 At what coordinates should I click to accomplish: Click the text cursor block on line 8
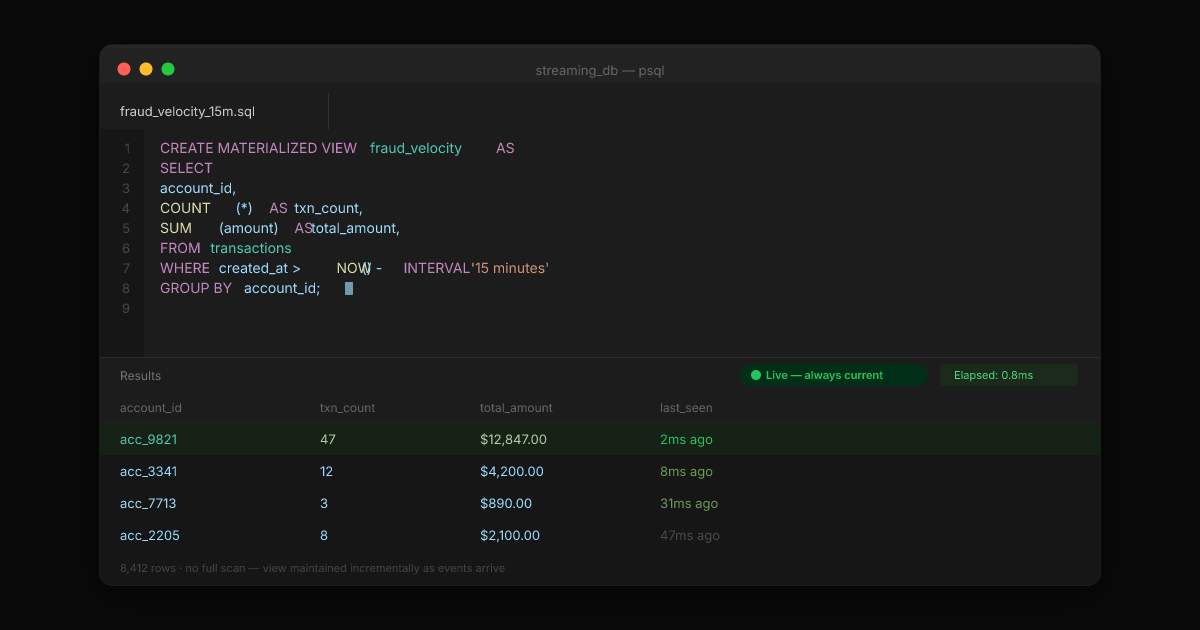pos(349,288)
